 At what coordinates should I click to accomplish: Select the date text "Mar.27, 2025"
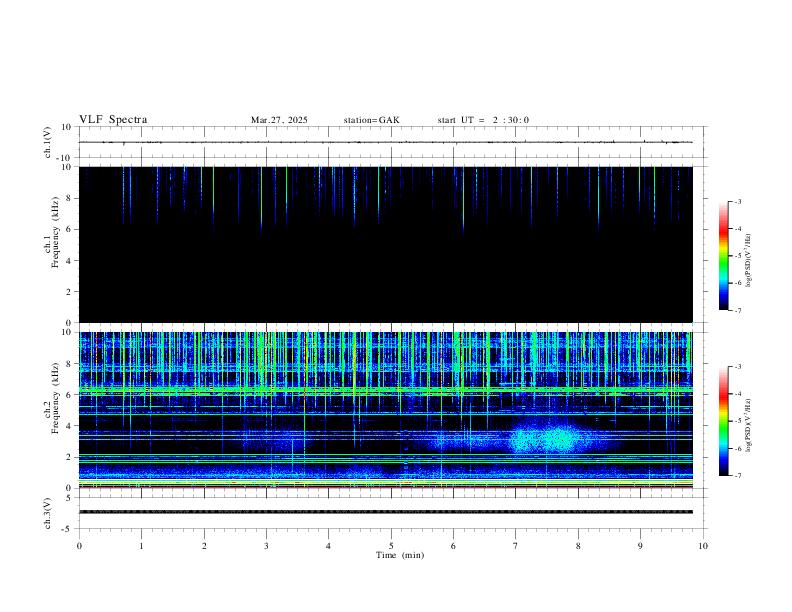279,120
